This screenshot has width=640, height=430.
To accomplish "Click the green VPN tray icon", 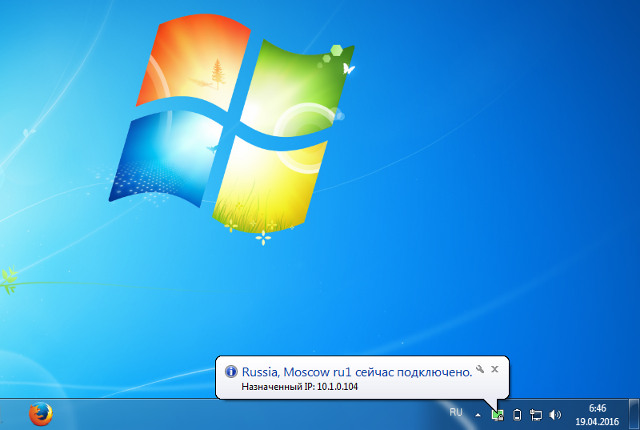I will 498,415.
